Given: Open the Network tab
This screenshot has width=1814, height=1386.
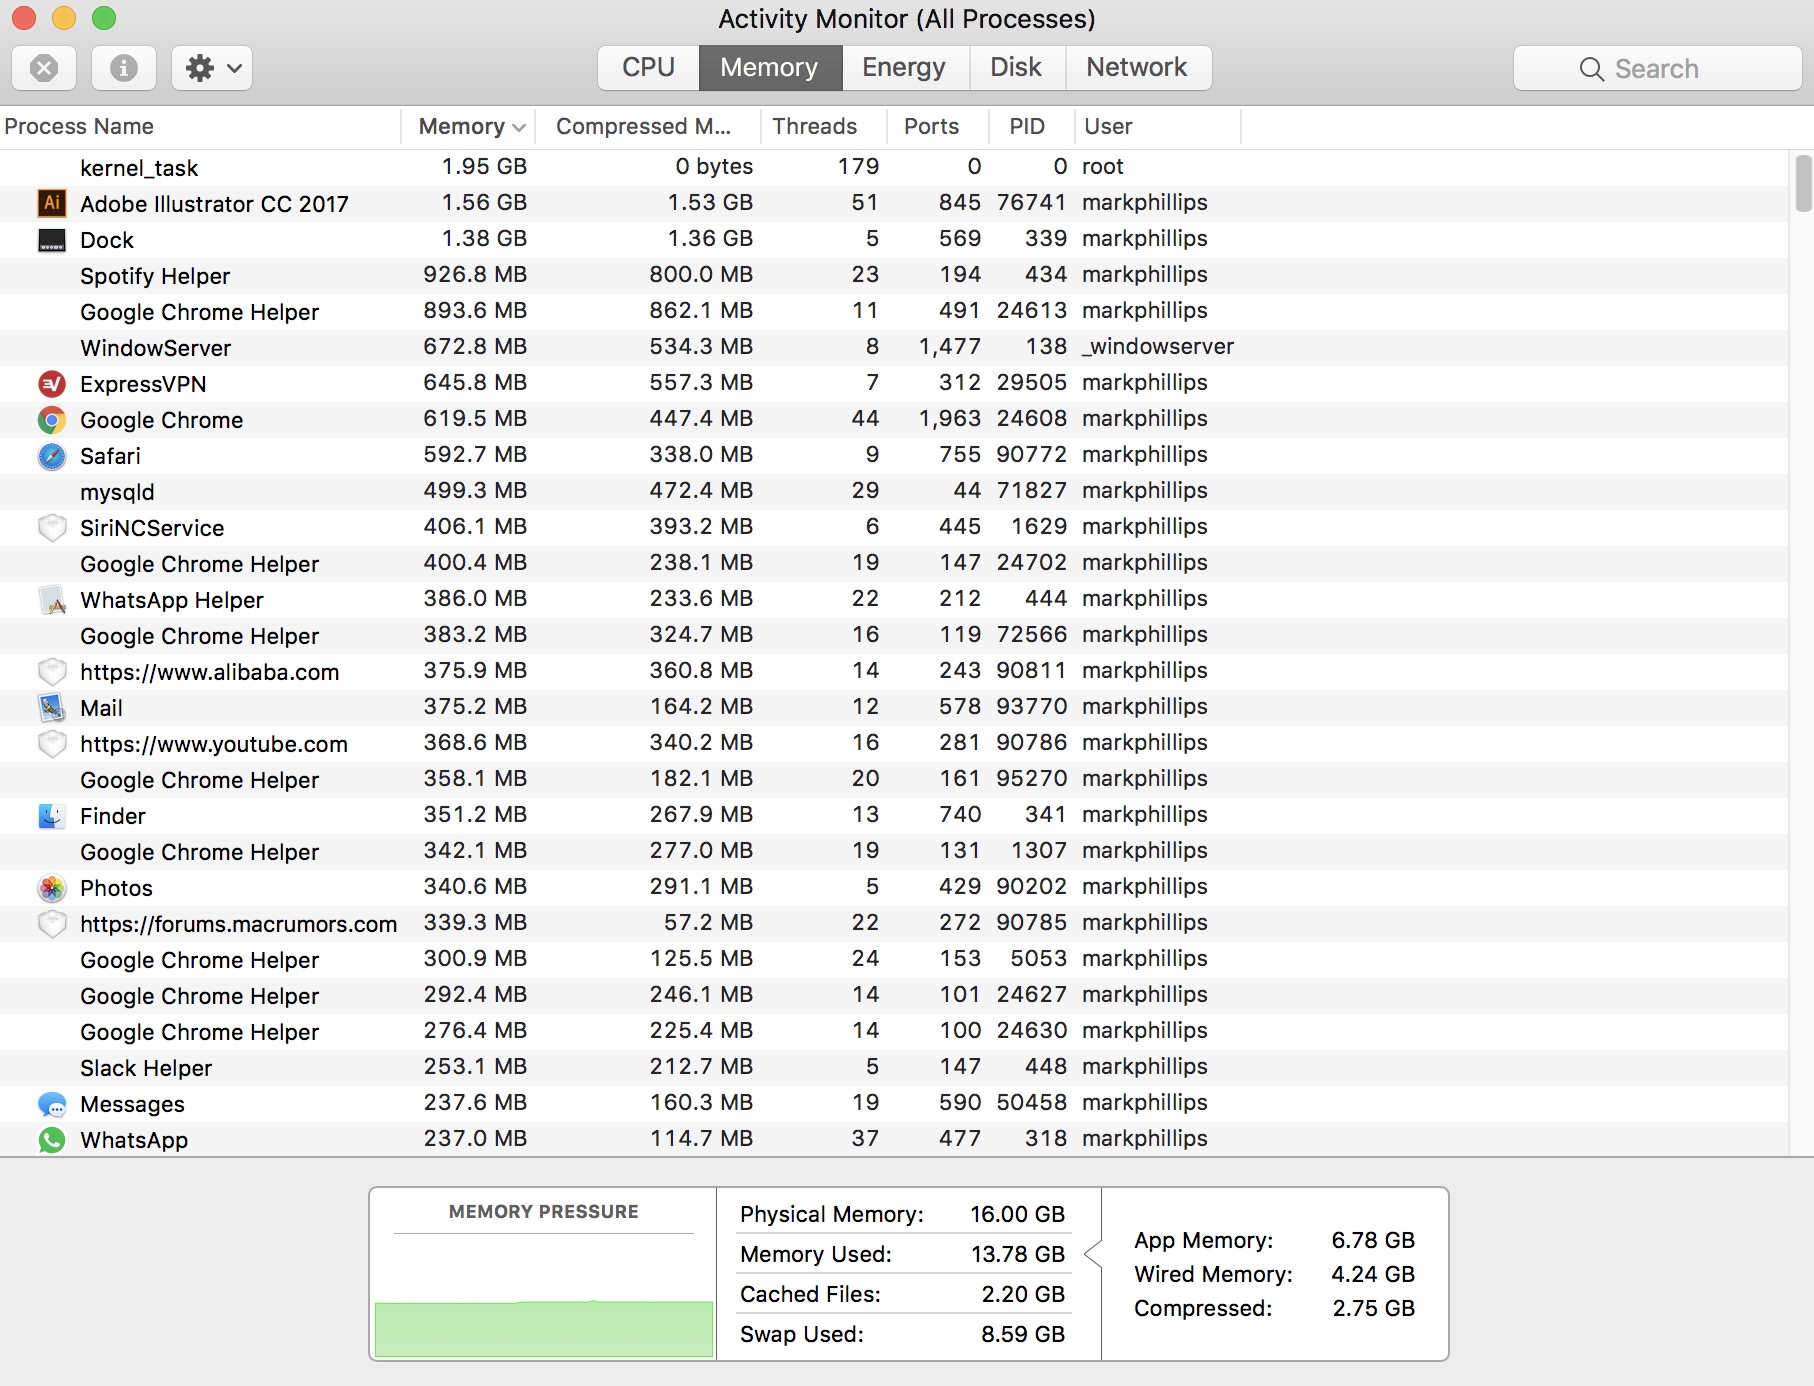Looking at the screenshot, I should 1137,68.
